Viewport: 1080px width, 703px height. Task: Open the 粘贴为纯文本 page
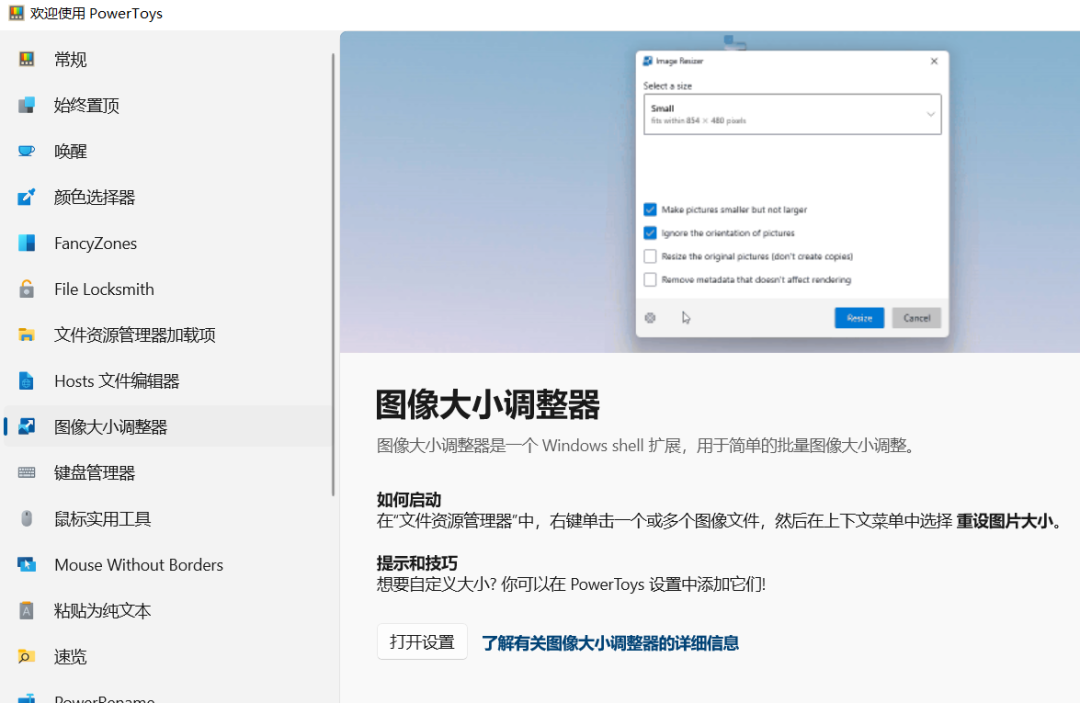[x=103, y=611]
